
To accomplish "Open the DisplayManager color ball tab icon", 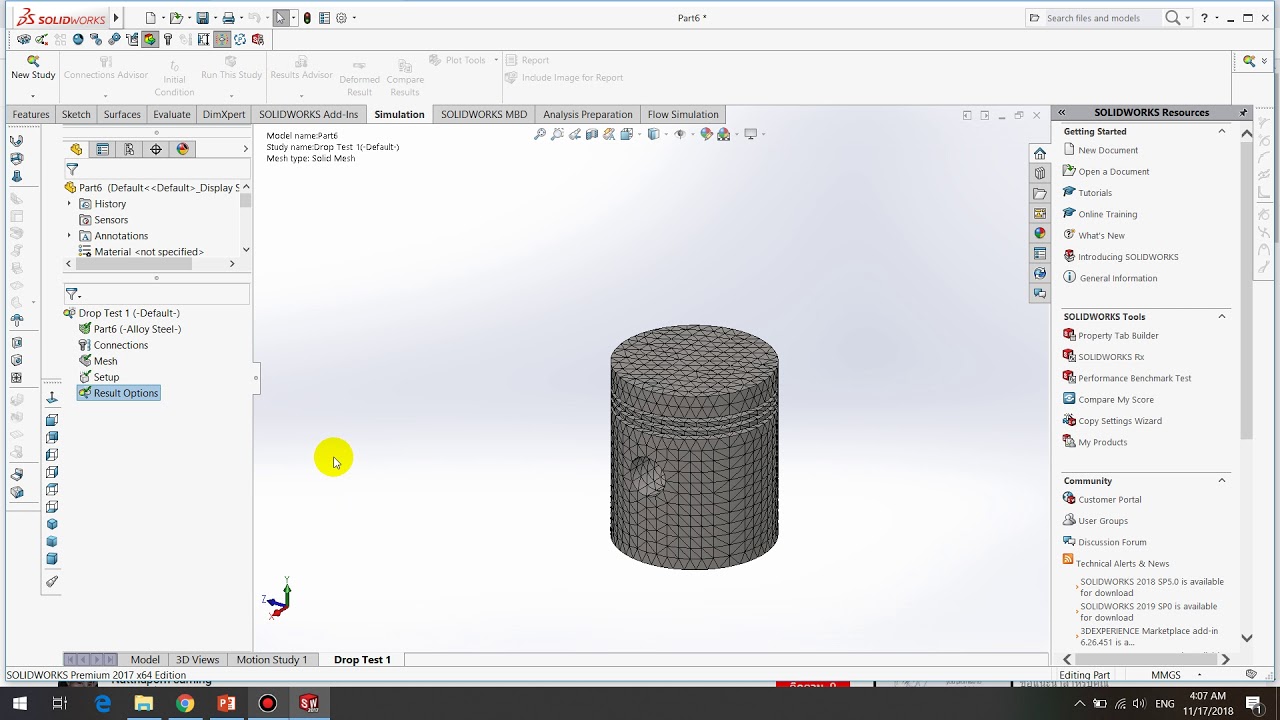I will click(182, 149).
